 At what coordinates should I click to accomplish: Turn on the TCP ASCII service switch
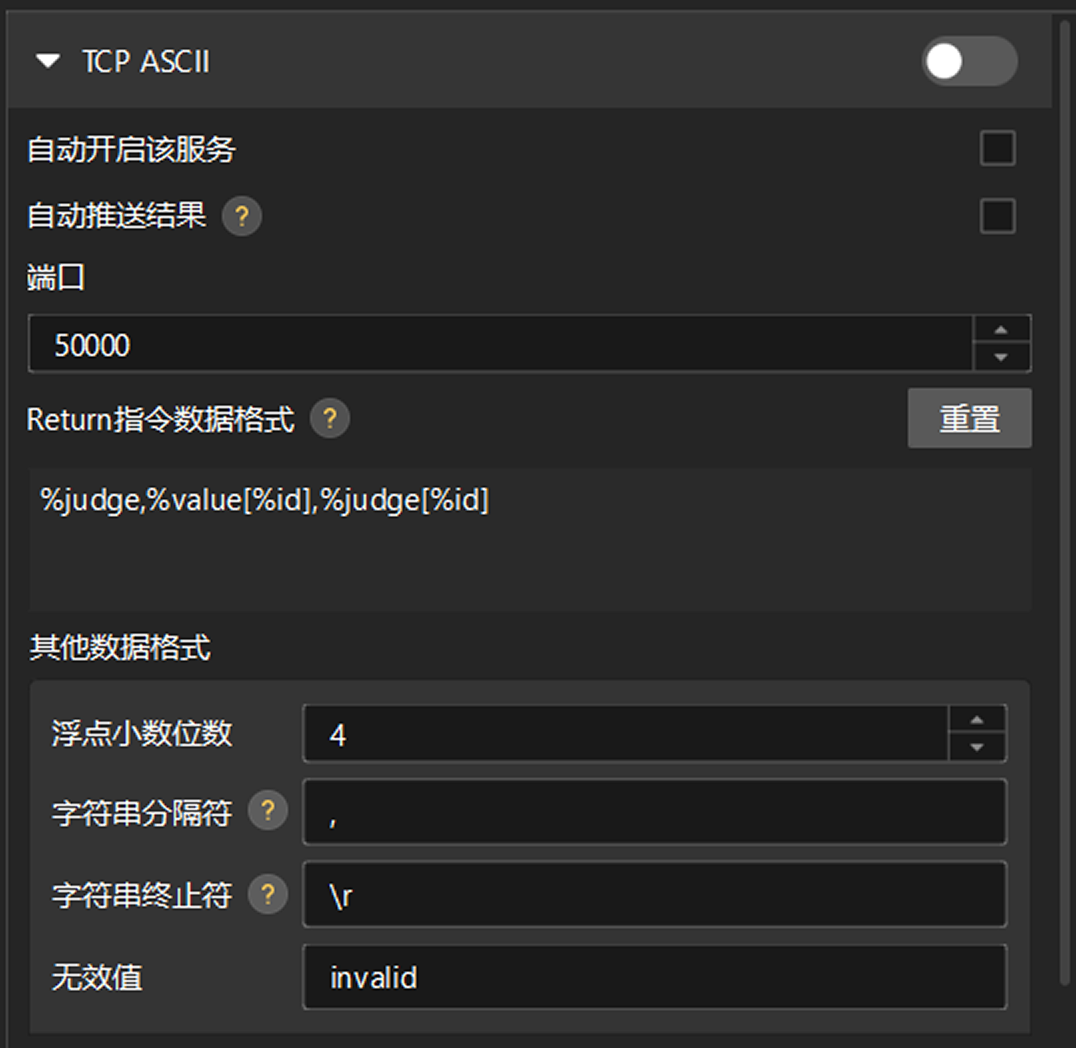(969, 62)
